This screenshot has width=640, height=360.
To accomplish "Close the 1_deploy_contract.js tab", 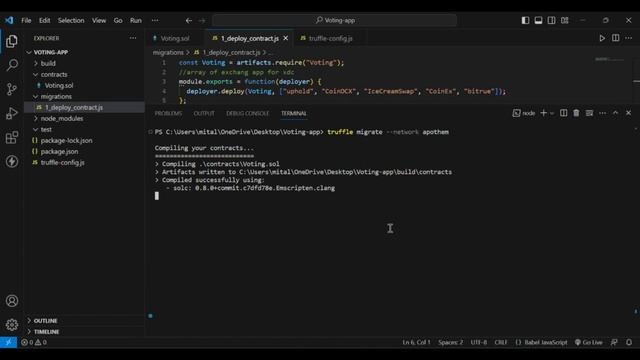I will point(286,38).
